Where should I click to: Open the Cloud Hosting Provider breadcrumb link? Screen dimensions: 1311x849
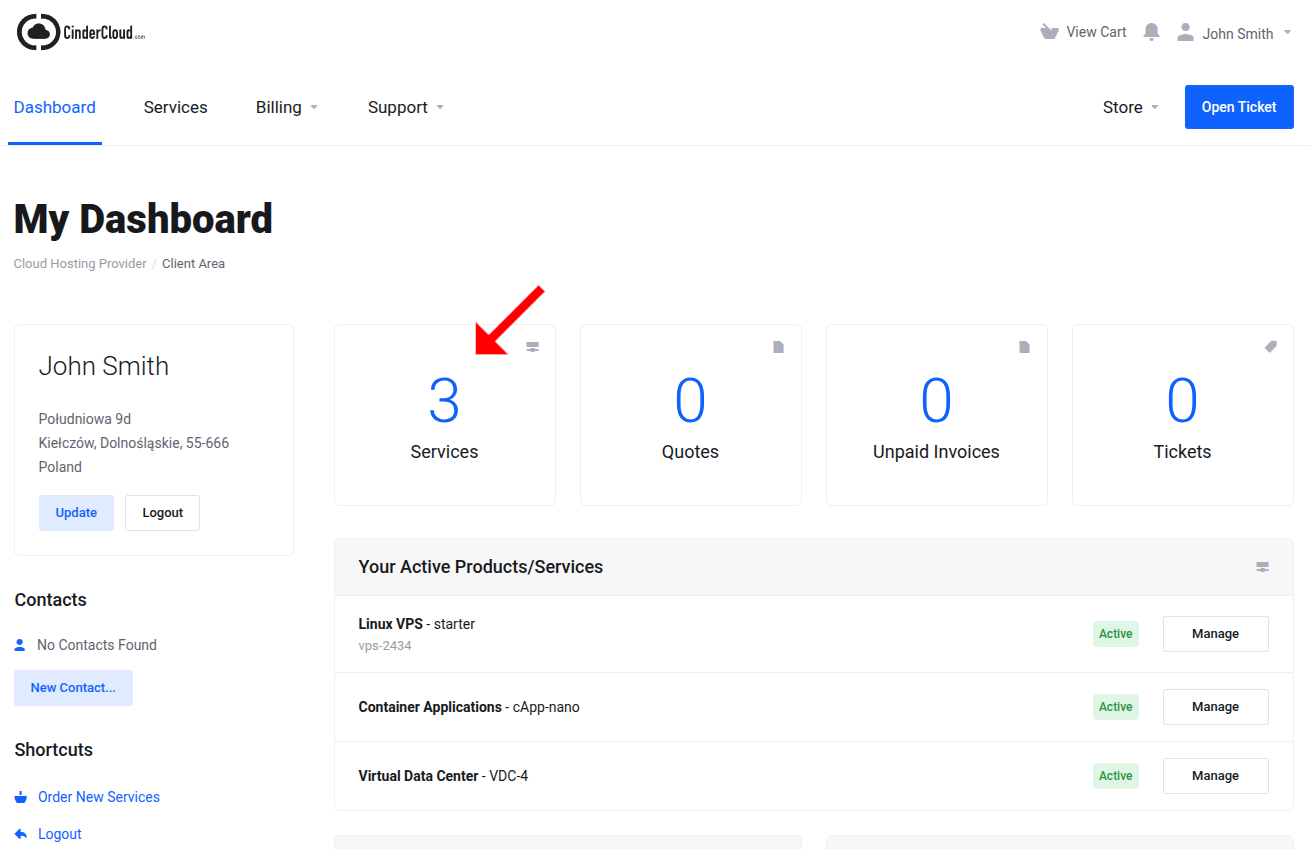click(80, 264)
